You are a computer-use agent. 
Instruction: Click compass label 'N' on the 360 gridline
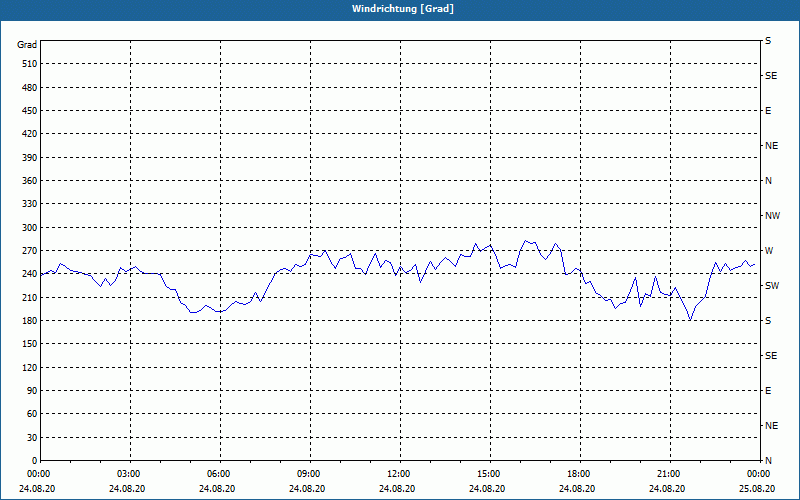click(x=768, y=181)
